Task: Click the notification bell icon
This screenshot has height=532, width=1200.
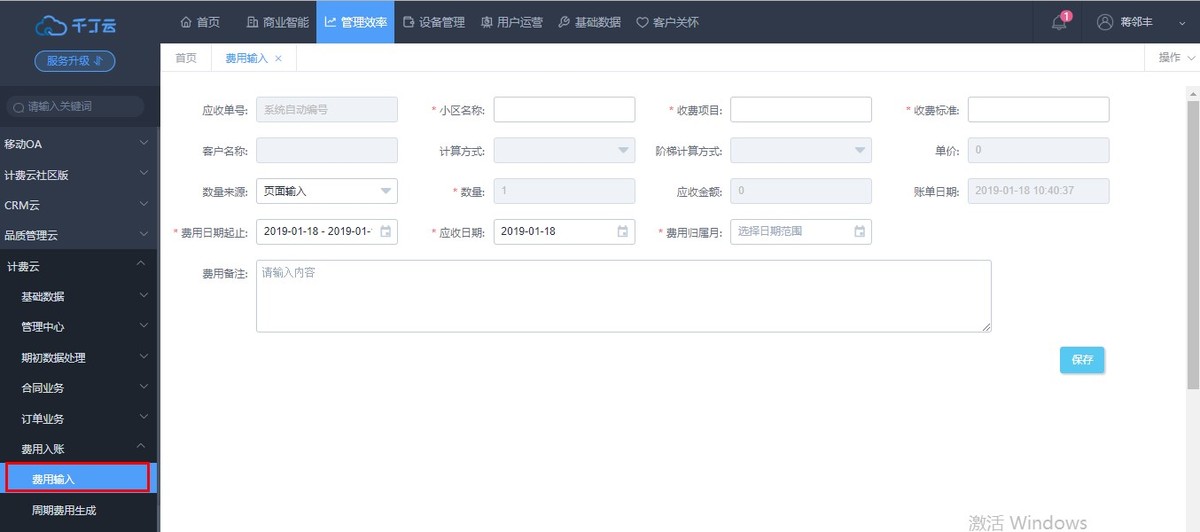Action: click(x=1059, y=23)
